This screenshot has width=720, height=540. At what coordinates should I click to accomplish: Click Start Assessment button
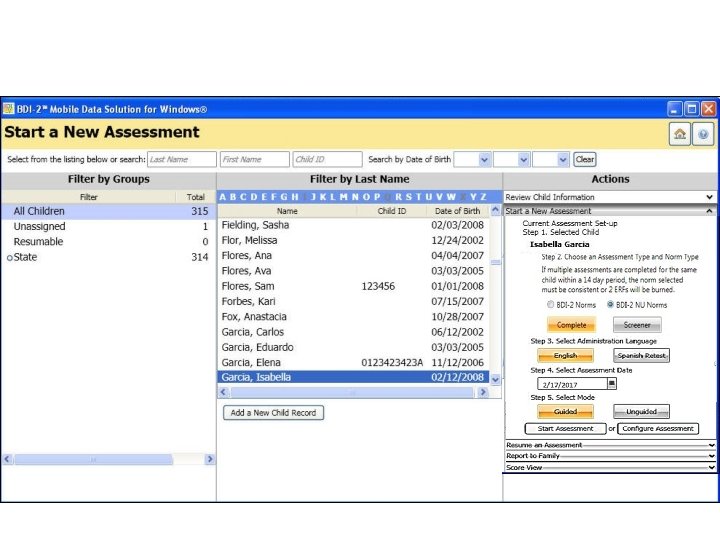point(565,428)
